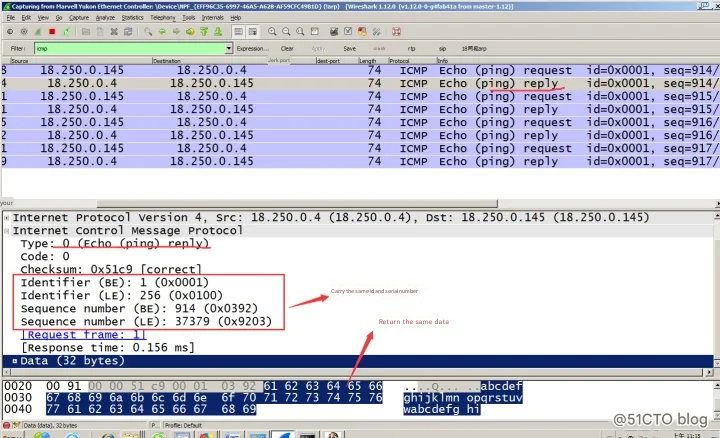Screen dimensions: 720x438
Task: Click the red expert info status icon
Action: 6,425
